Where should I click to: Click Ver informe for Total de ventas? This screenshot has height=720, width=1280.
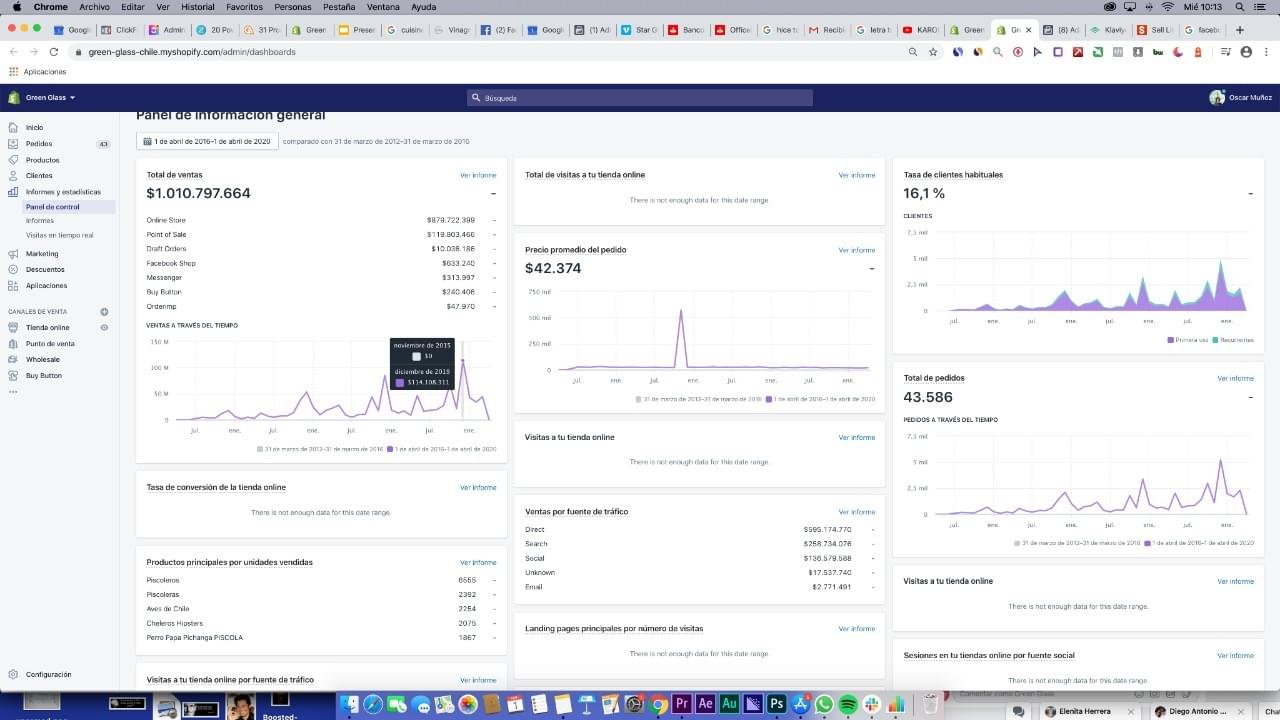pos(478,175)
